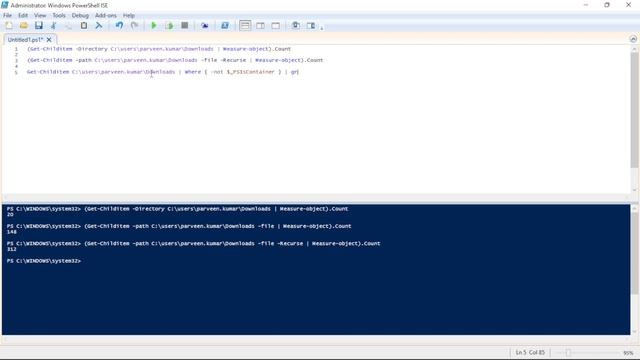Clear the console pane with its toolbar icon
Image resolution: width=640 pixels, height=360 pixels.
pos(99,26)
